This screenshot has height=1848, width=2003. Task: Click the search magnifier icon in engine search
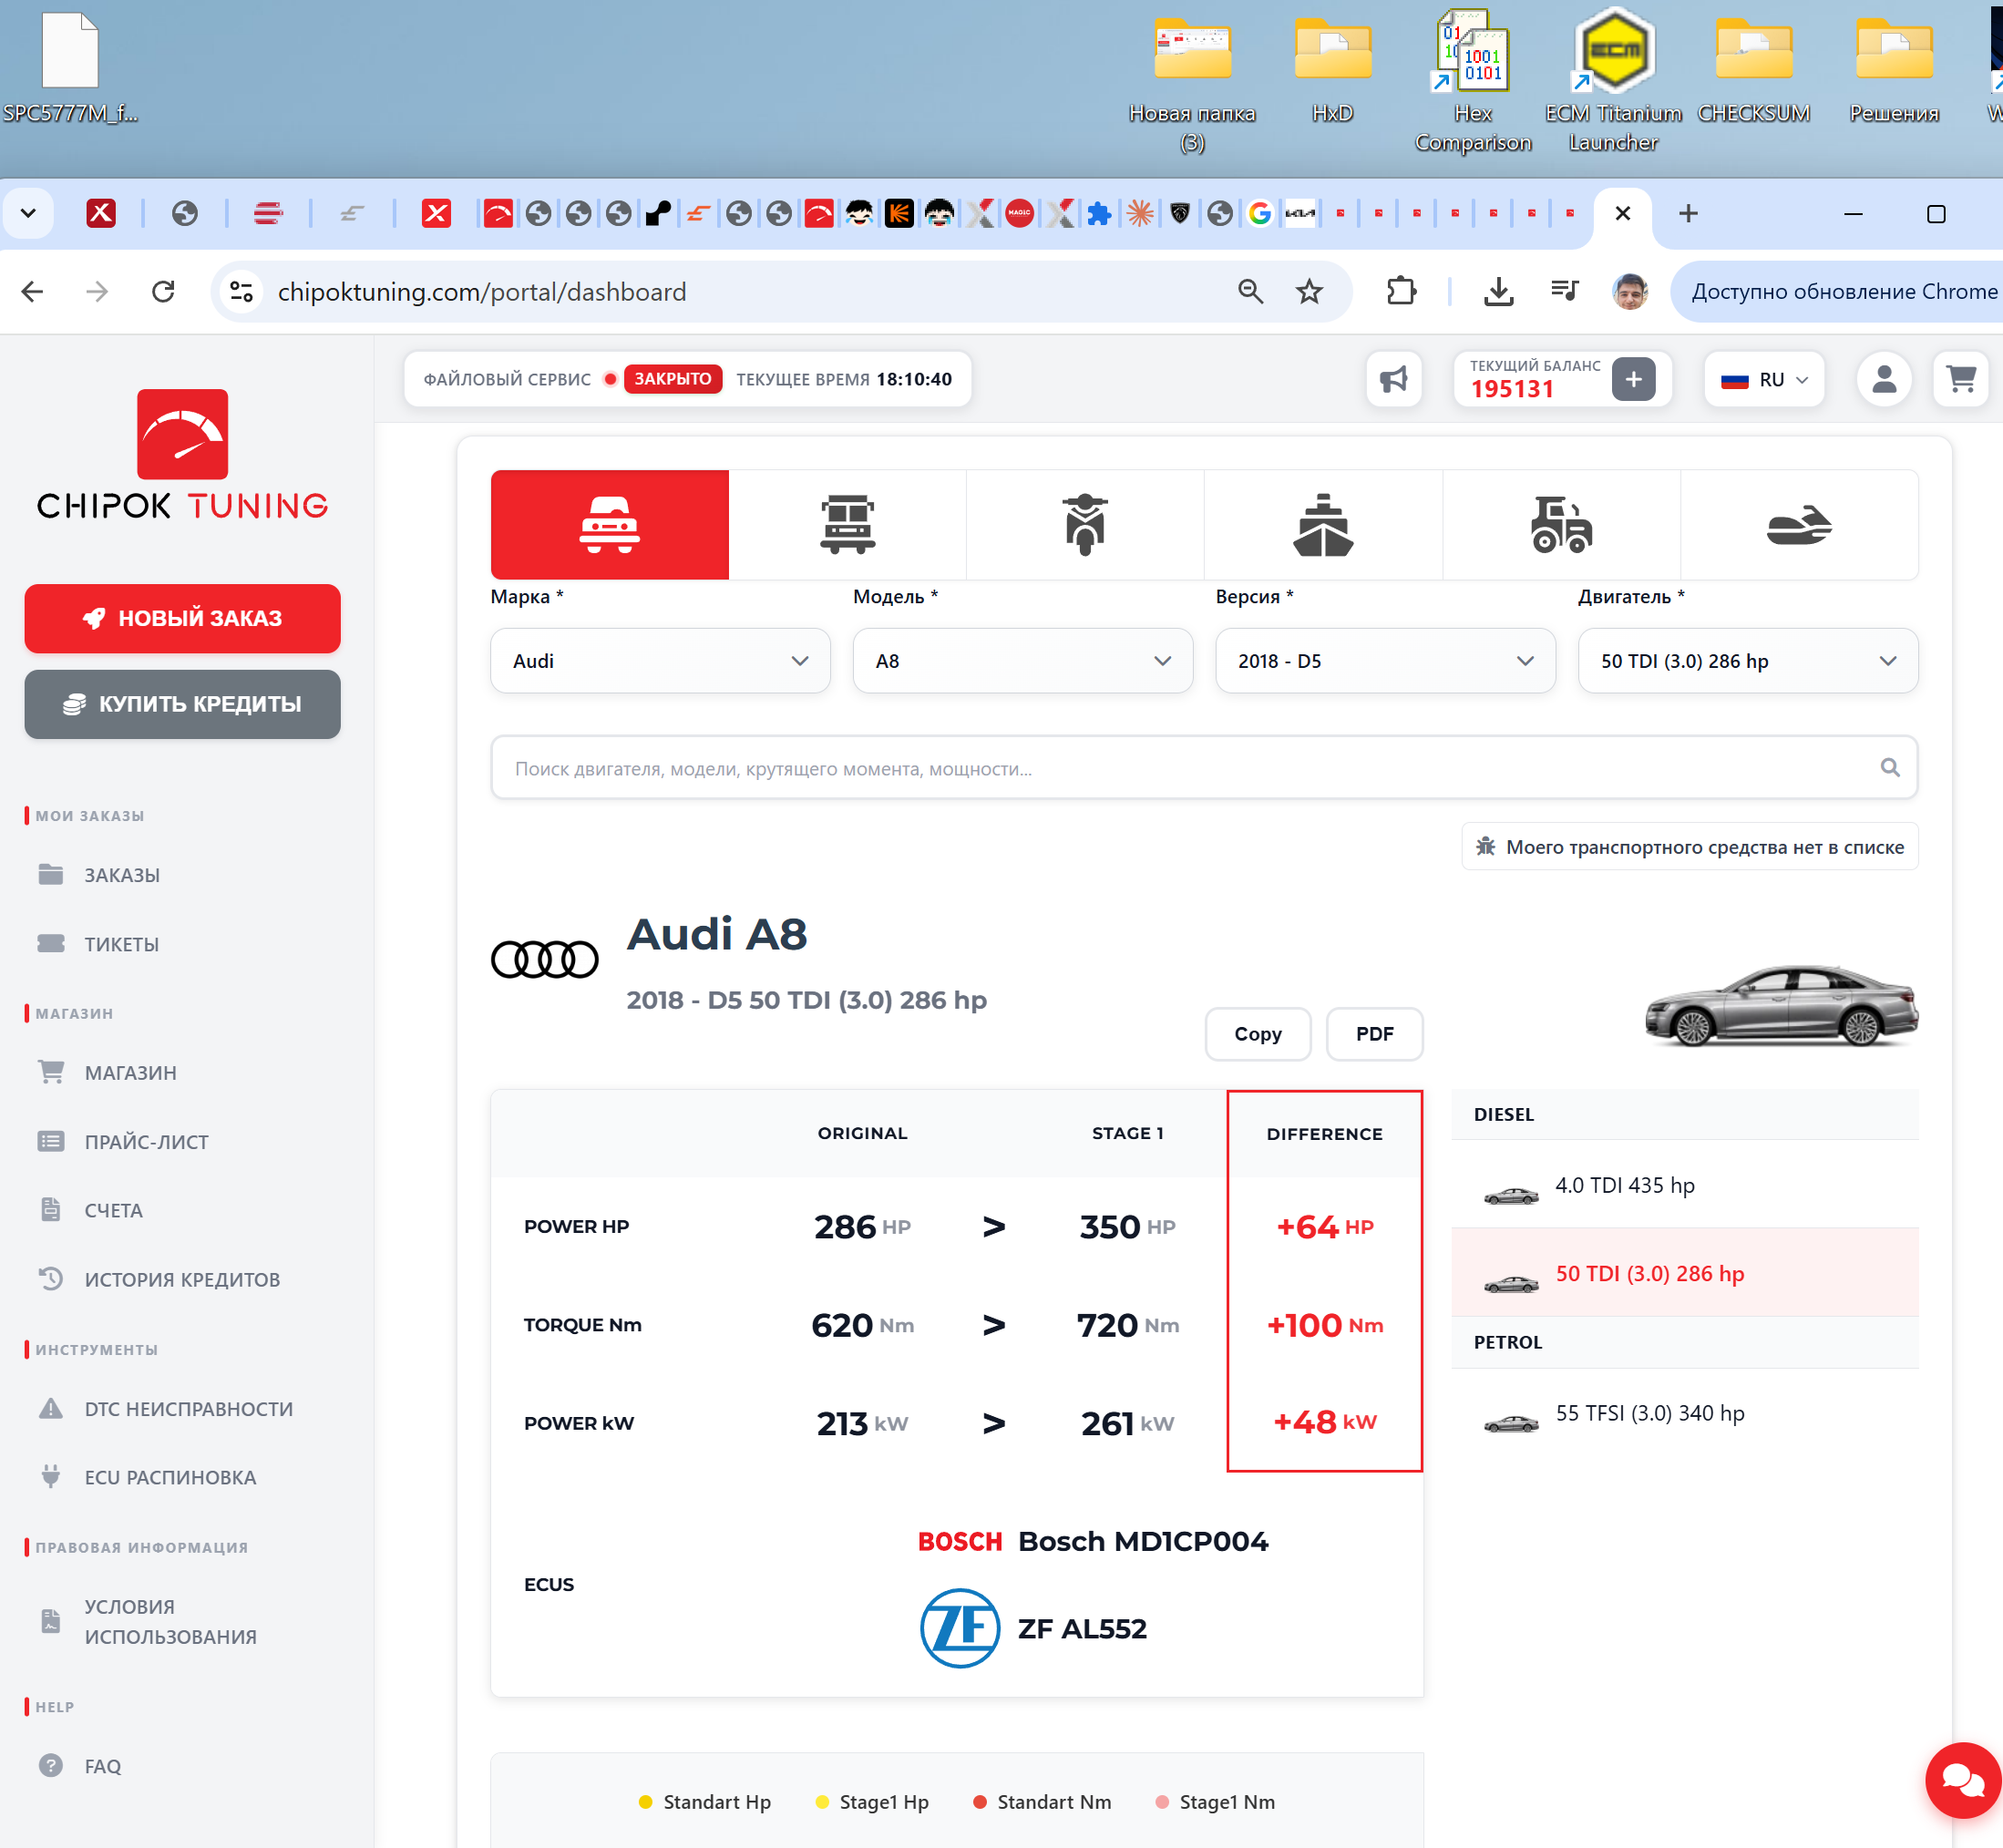click(1889, 768)
